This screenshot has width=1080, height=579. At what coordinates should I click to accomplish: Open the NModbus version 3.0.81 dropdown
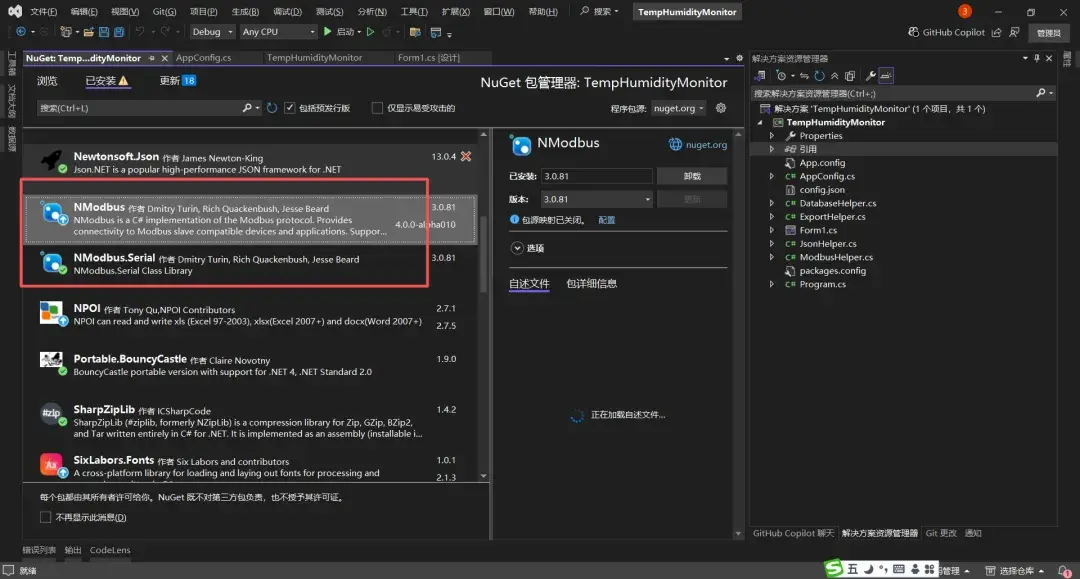coord(648,198)
